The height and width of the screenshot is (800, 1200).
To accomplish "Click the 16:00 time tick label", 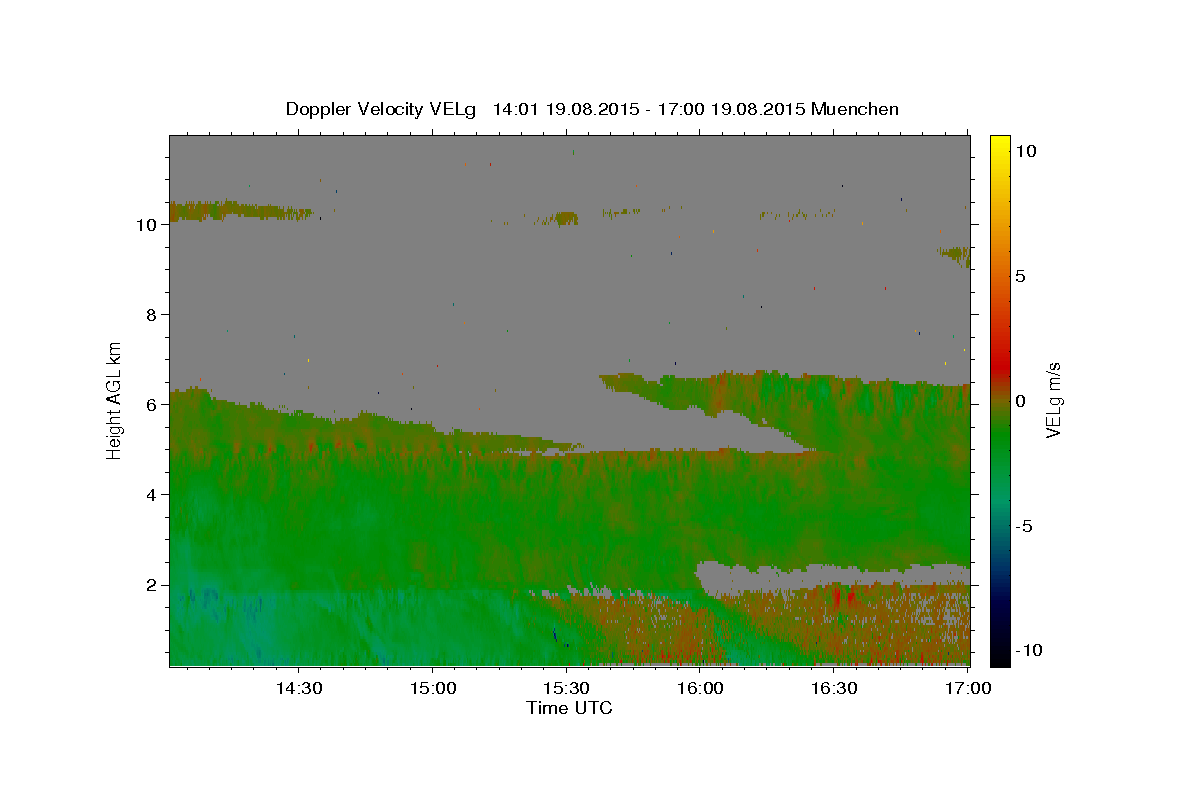I will (x=700, y=688).
